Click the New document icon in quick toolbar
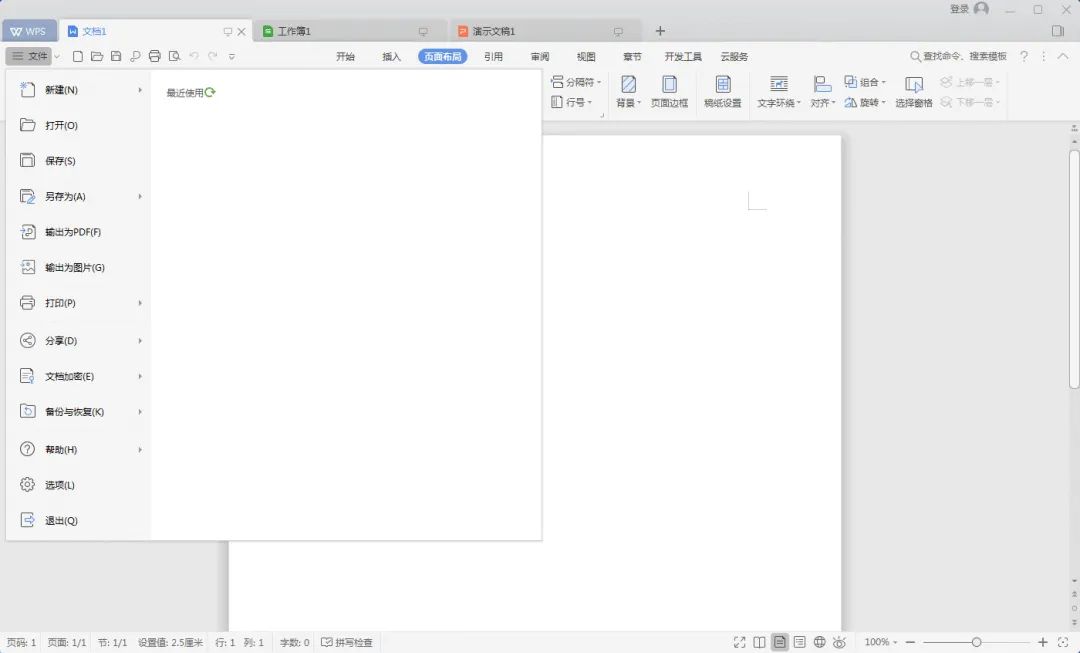Viewport: 1080px width, 653px height. pyautogui.click(x=78, y=56)
